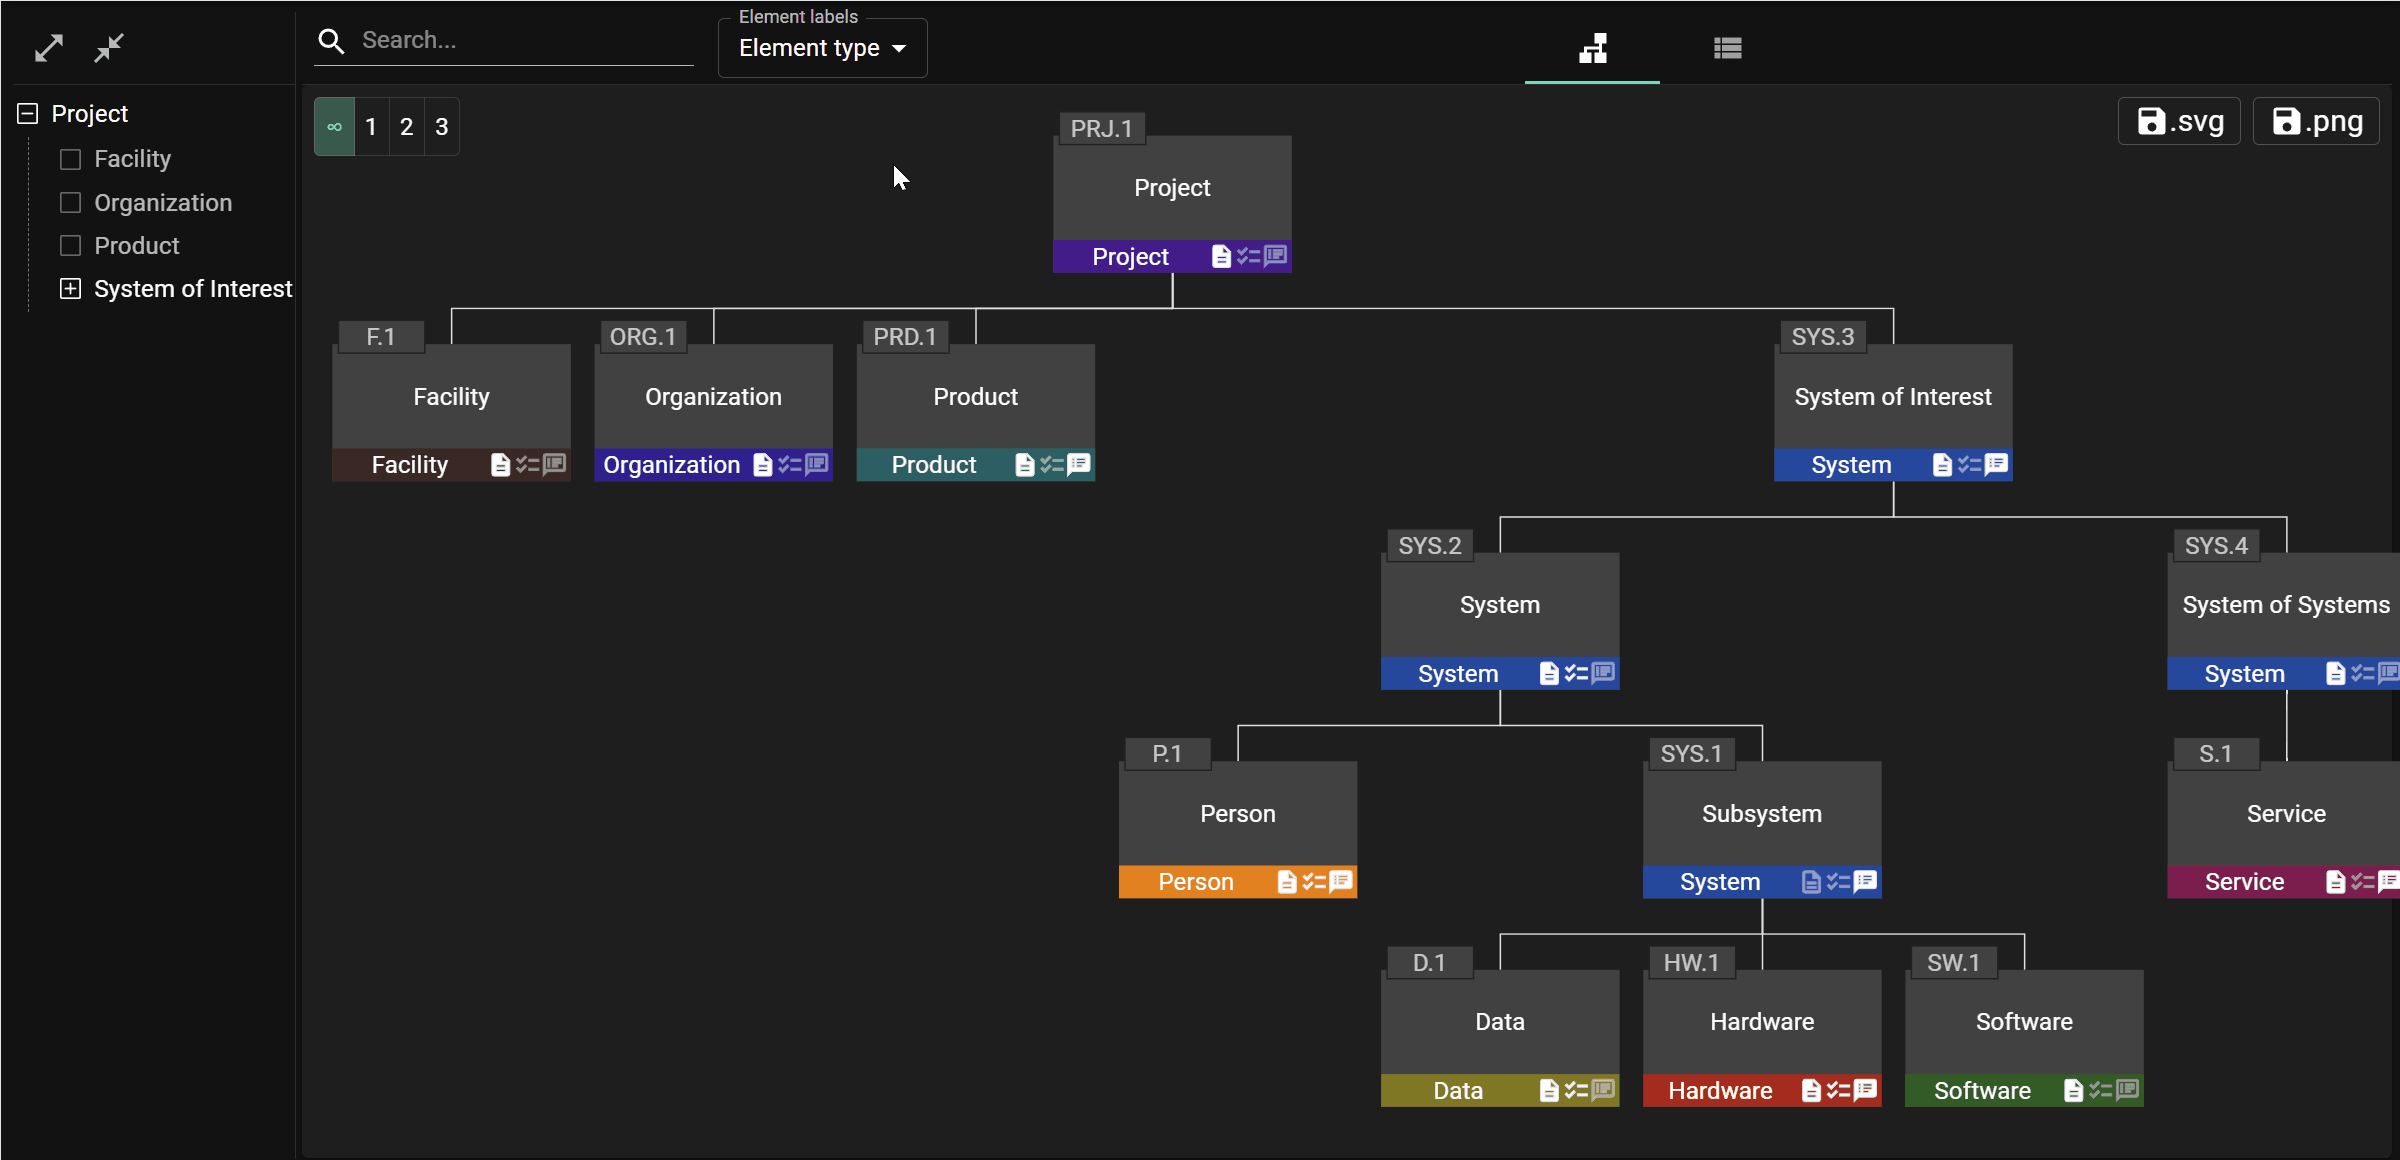Check the Organization checkbox in sidebar

[70, 202]
